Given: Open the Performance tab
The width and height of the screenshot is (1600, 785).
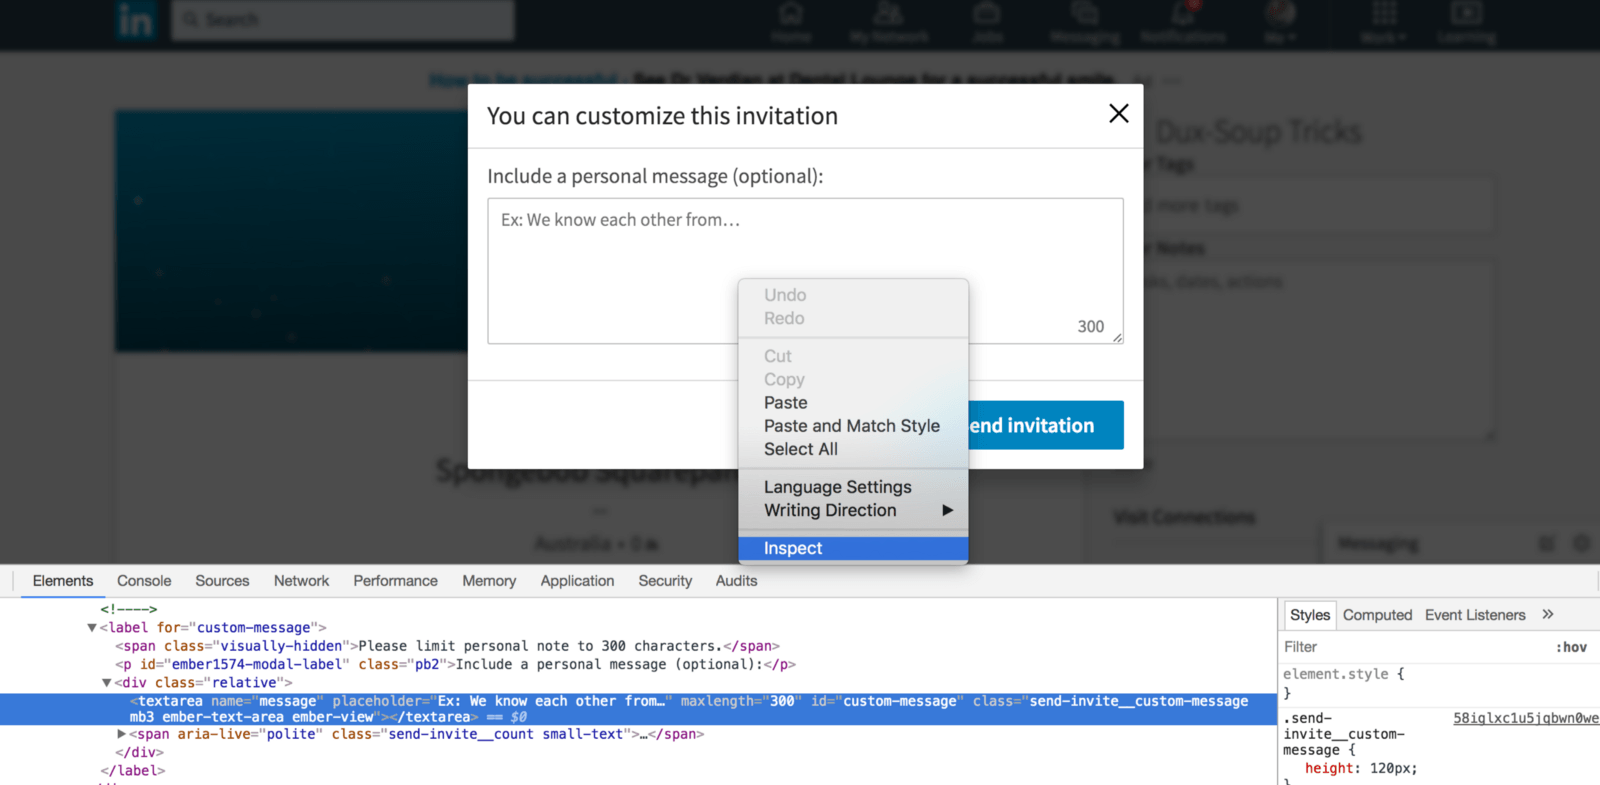Looking at the screenshot, I should point(395,581).
